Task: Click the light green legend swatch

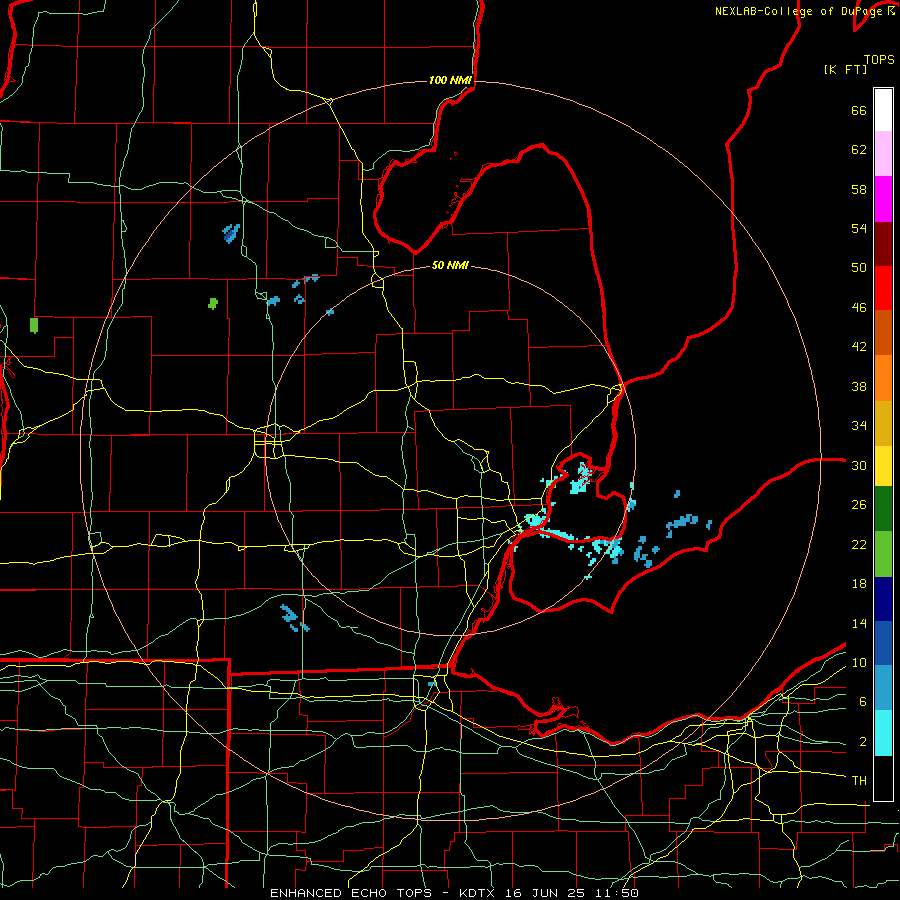Action: pyautogui.click(x=883, y=554)
